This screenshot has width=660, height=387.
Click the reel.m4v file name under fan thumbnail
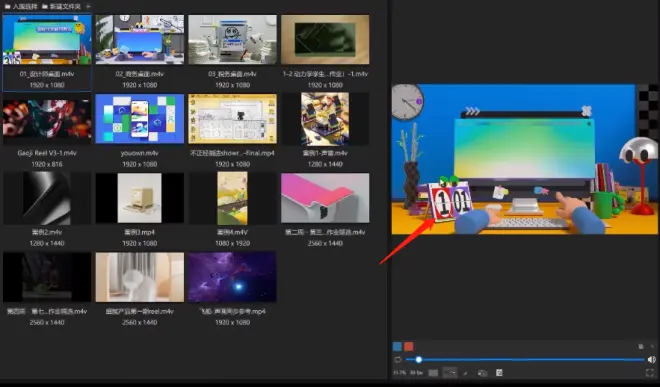[140, 311]
